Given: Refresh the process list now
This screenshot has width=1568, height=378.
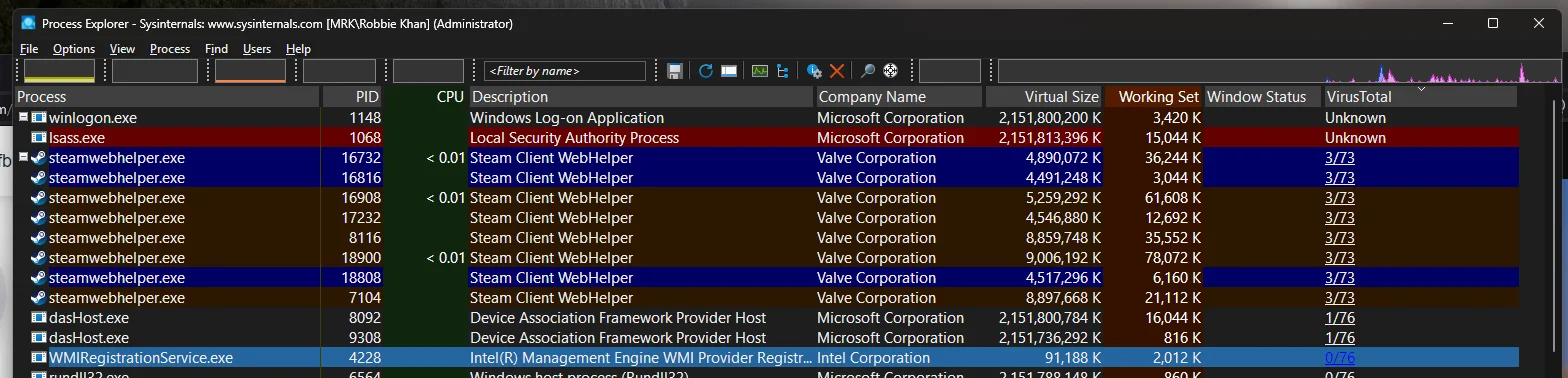Looking at the screenshot, I should [706, 71].
